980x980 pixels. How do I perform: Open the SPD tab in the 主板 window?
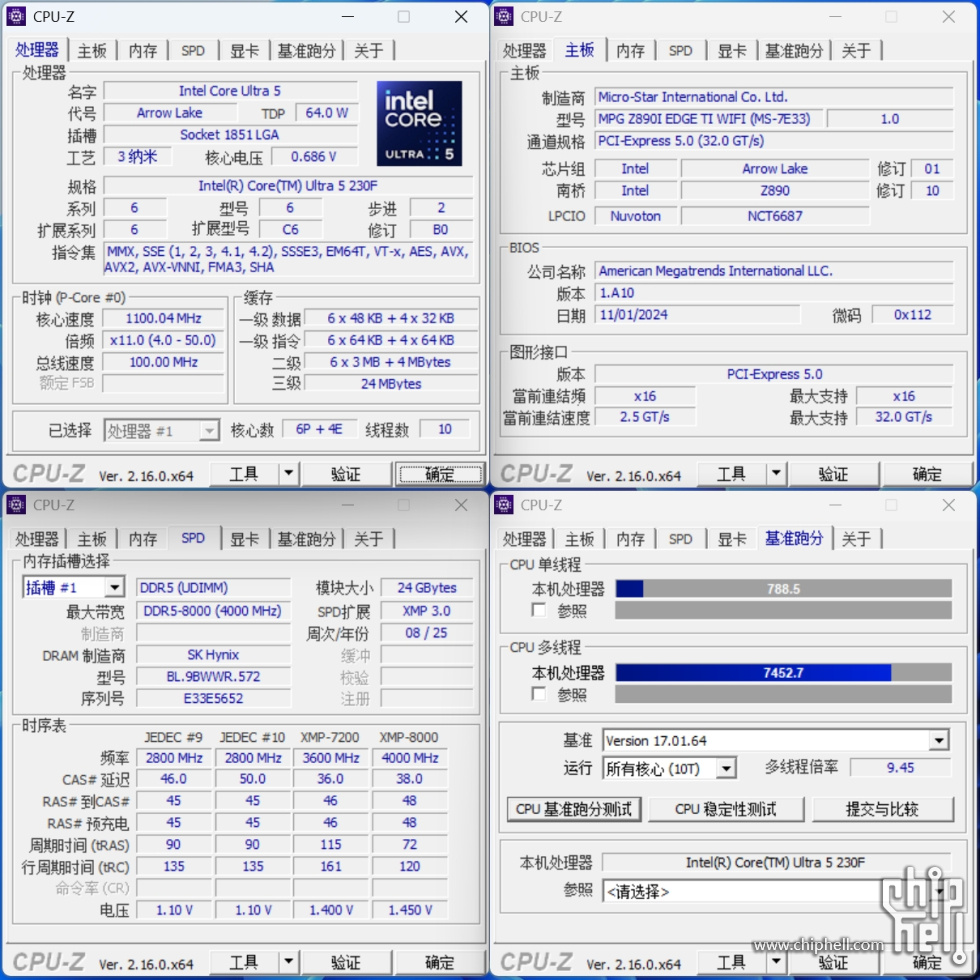coord(681,51)
